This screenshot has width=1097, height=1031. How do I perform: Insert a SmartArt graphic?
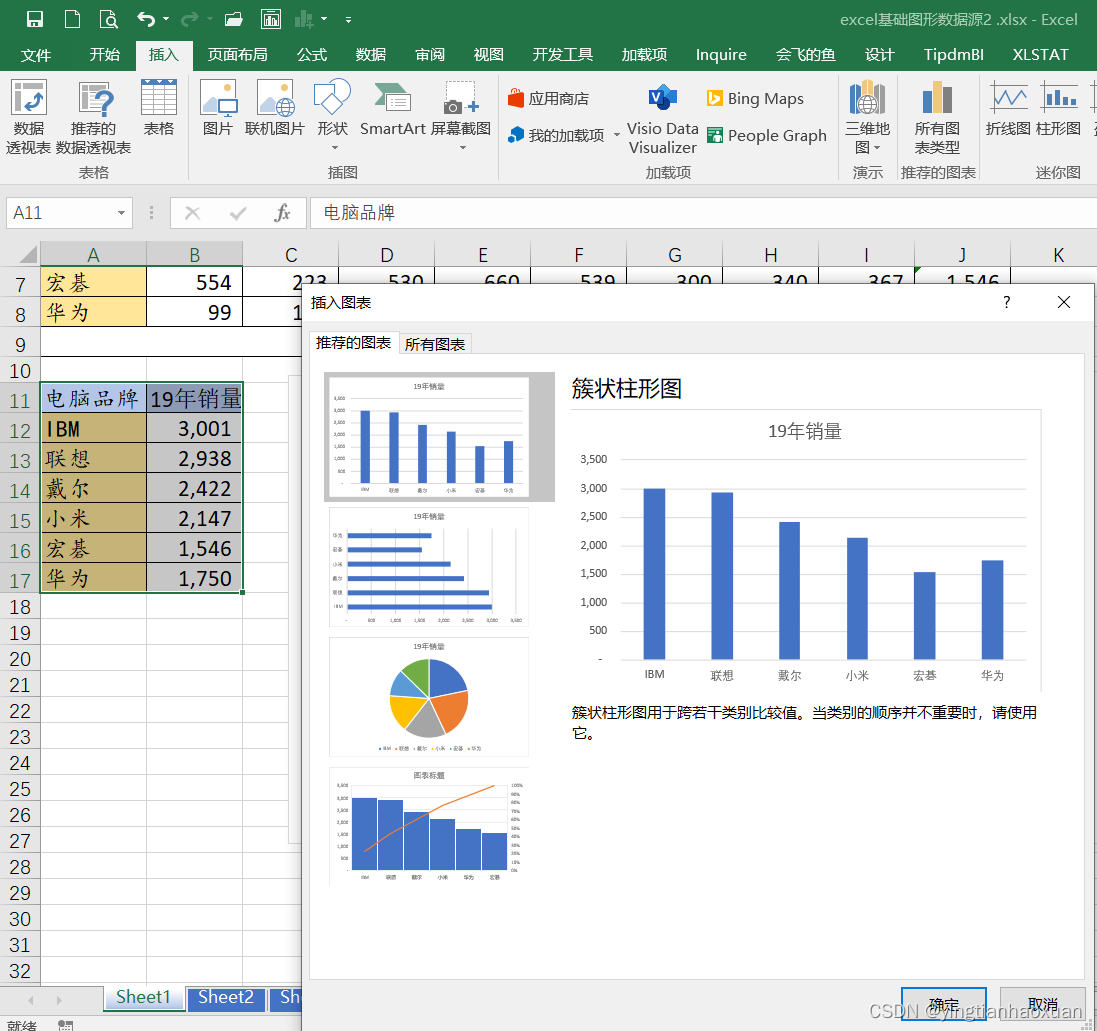point(392,108)
